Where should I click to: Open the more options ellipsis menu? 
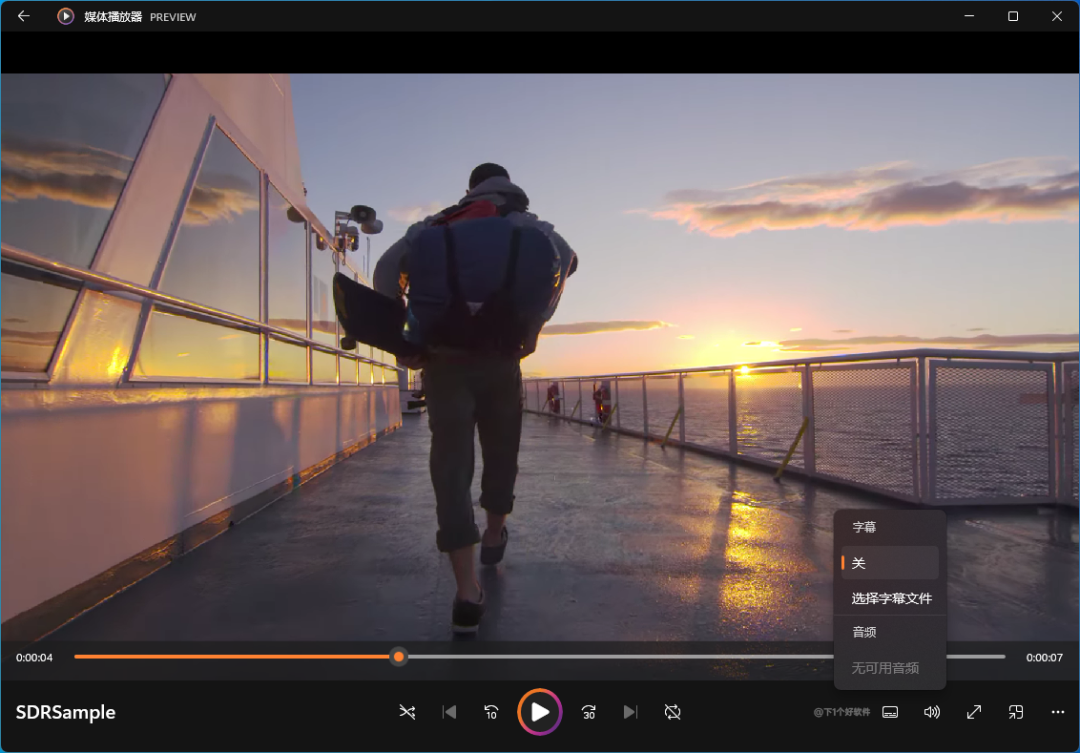(1058, 712)
